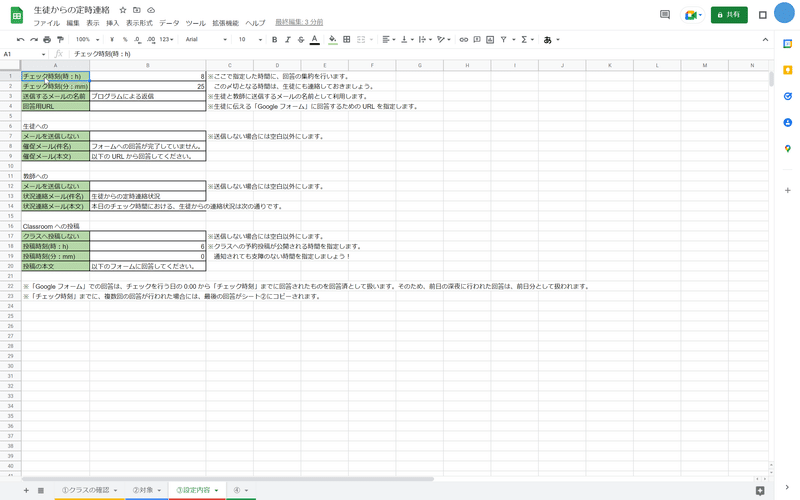Image resolution: width=800 pixels, height=500 pixels.
Task: Open the ツール menu
Action: (x=195, y=23)
